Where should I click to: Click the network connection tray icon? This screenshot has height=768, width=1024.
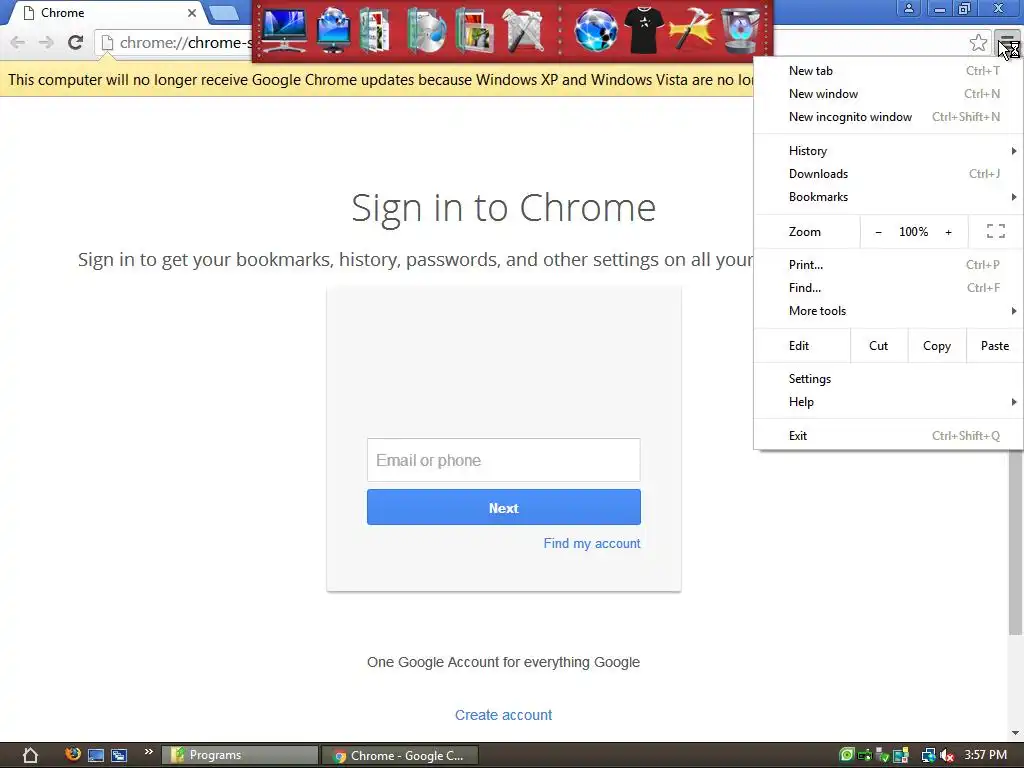coord(928,756)
